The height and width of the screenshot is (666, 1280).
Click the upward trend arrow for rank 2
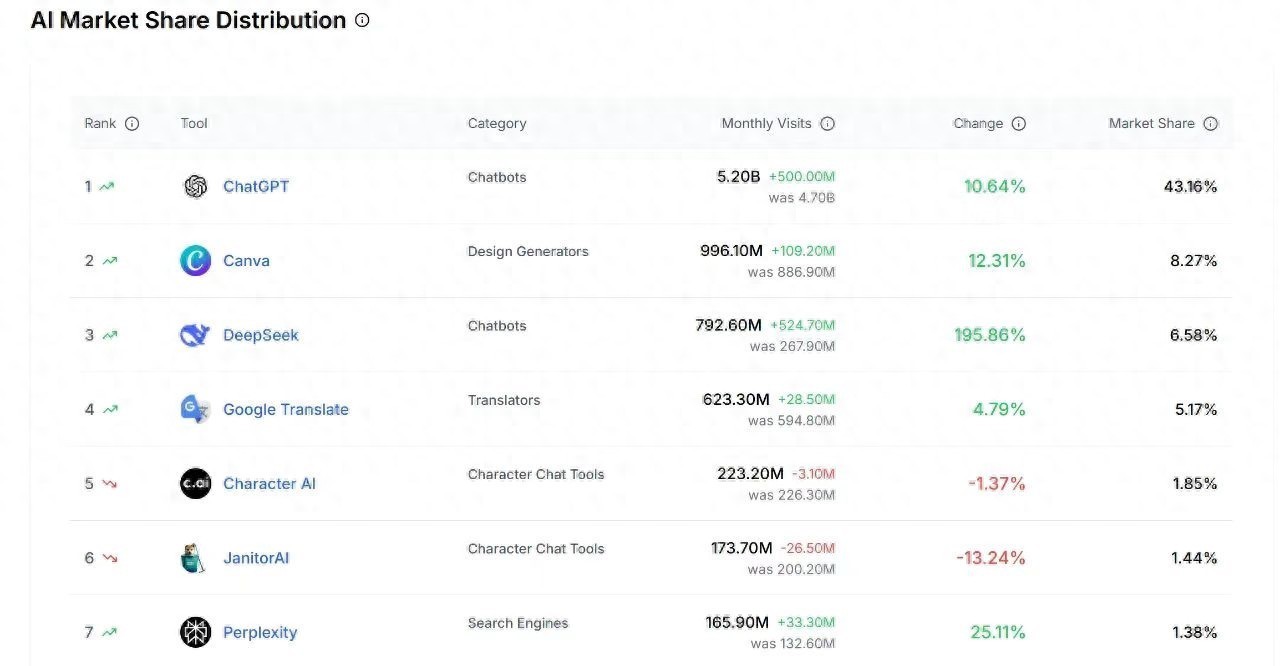coord(109,261)
